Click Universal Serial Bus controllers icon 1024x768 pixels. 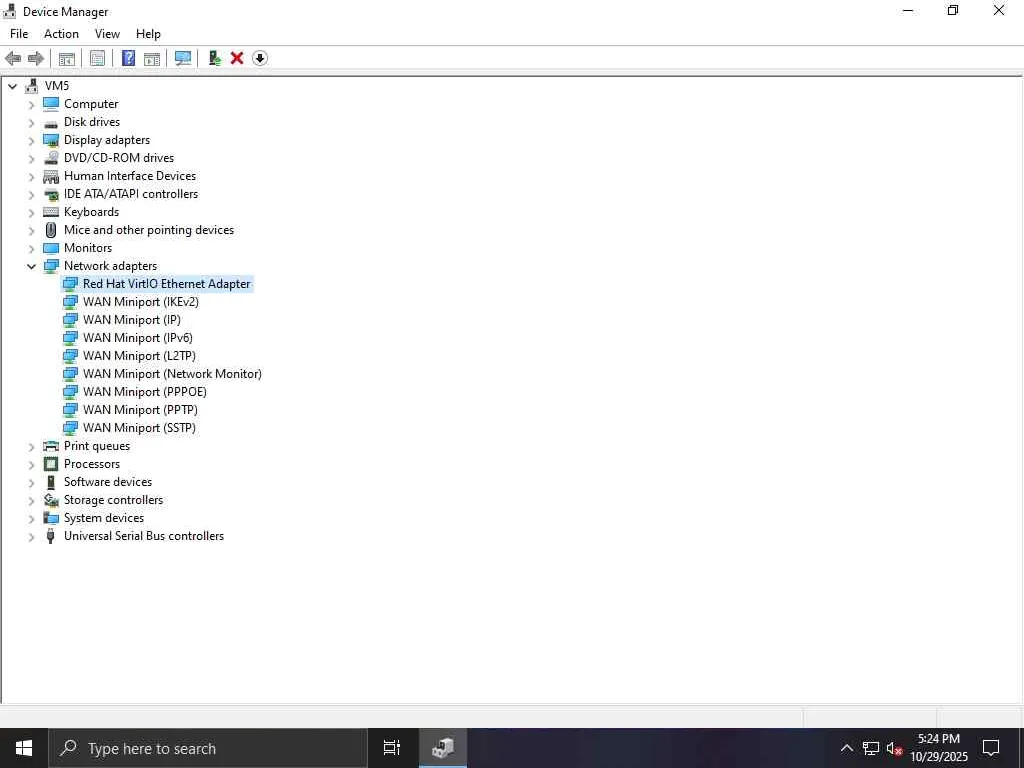(x=51, y=536)
